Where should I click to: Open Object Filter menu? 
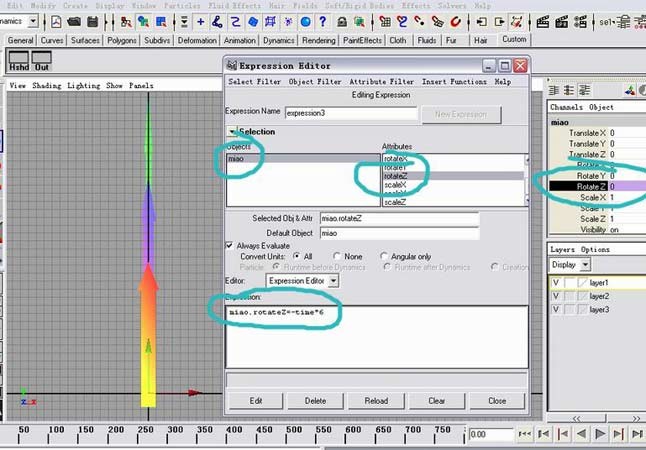click(315, 82)
